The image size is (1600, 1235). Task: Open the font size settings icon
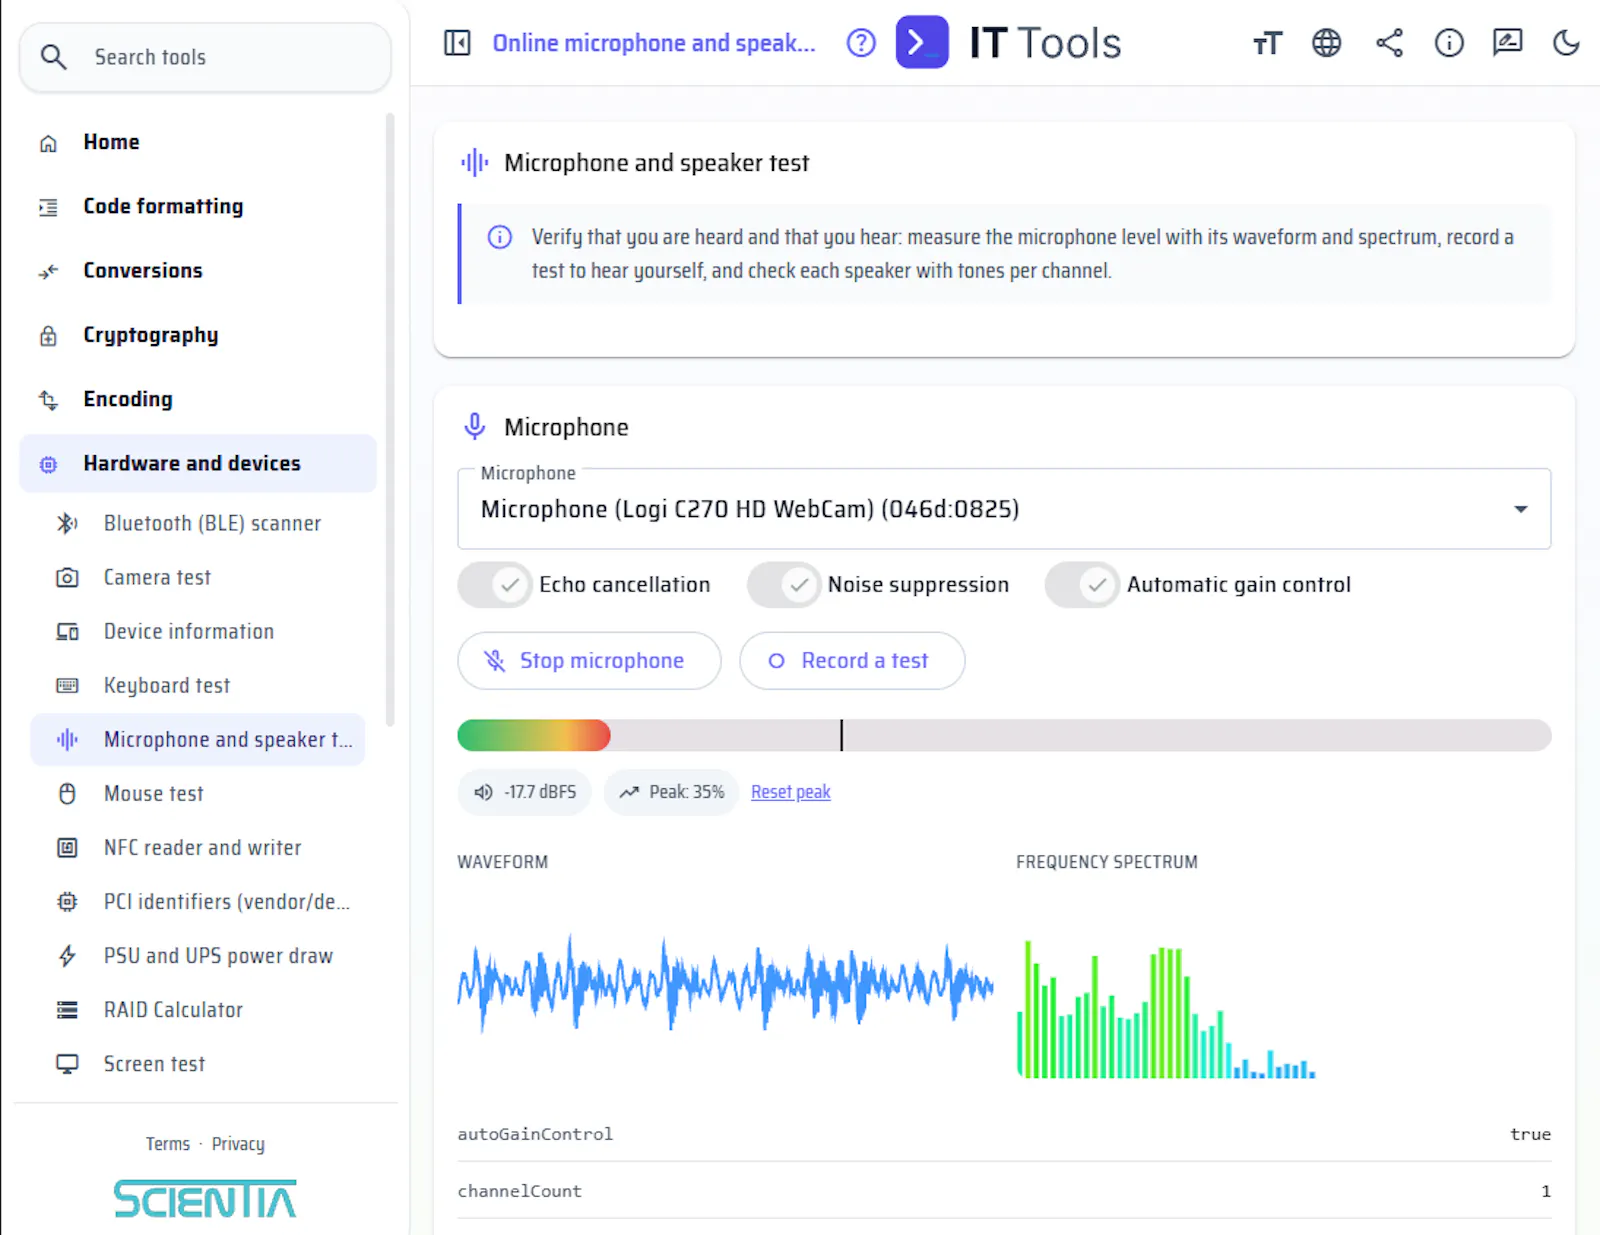pyautogui.click(x=1267, y=43)
